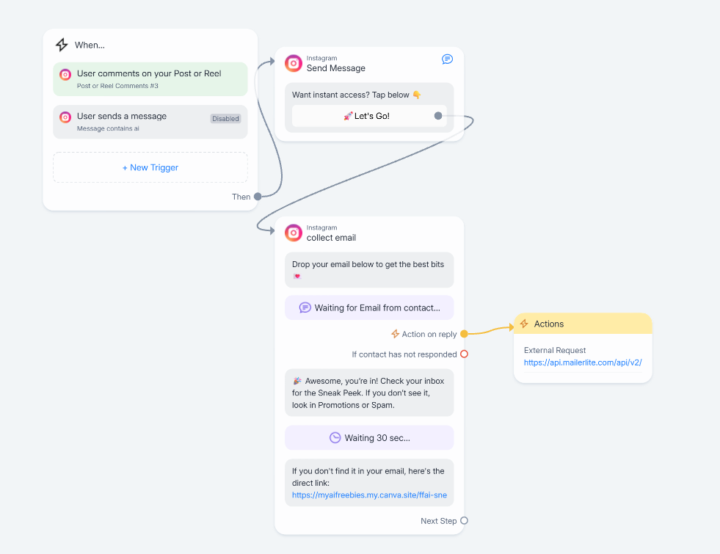Click the Next Step connector circle

click(x=464, y=520)
